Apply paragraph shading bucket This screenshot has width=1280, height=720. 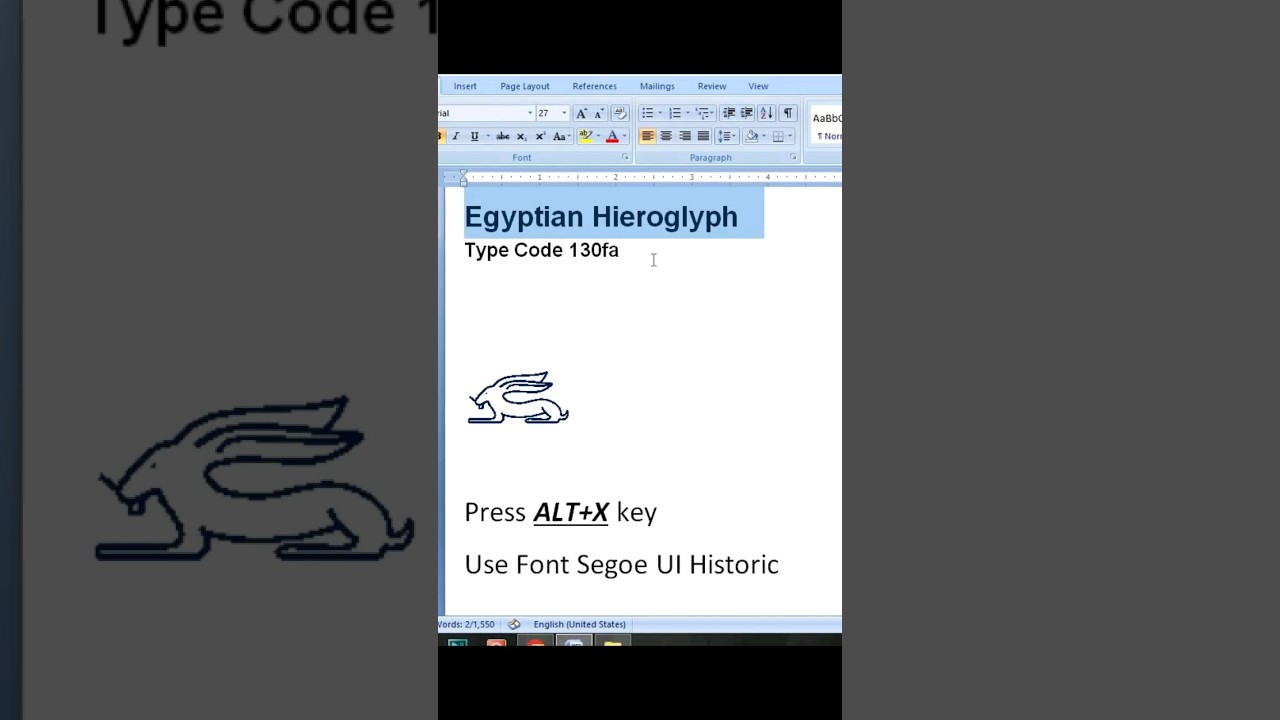point(752,136)
